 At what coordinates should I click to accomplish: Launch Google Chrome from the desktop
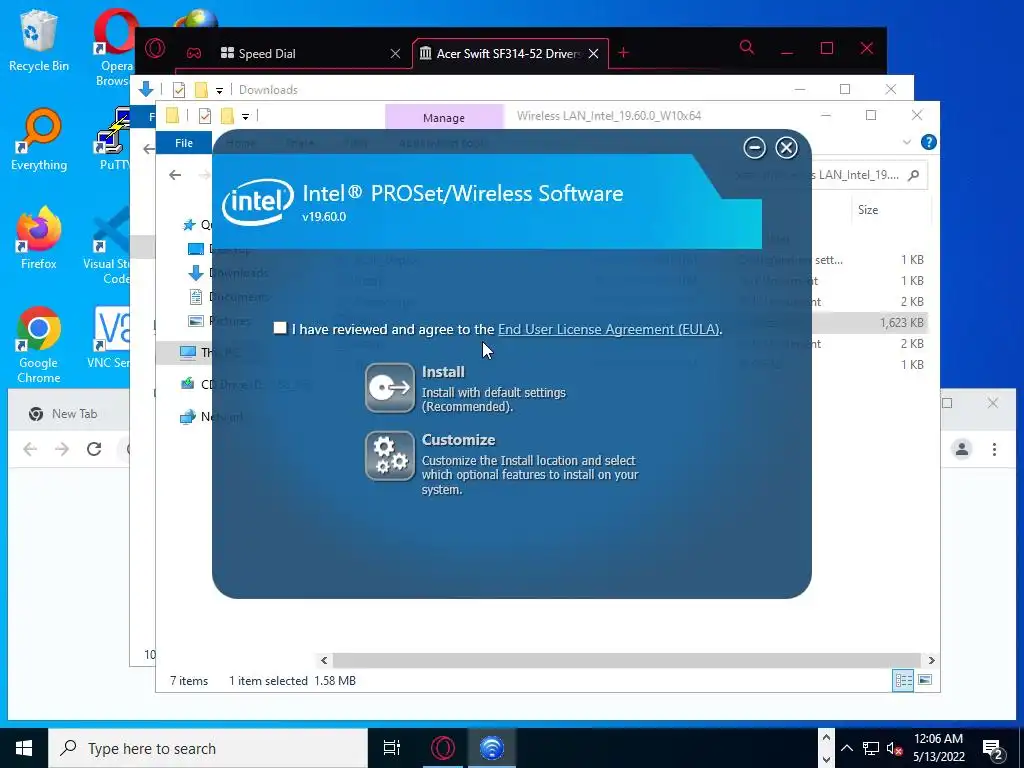(39, 345)
